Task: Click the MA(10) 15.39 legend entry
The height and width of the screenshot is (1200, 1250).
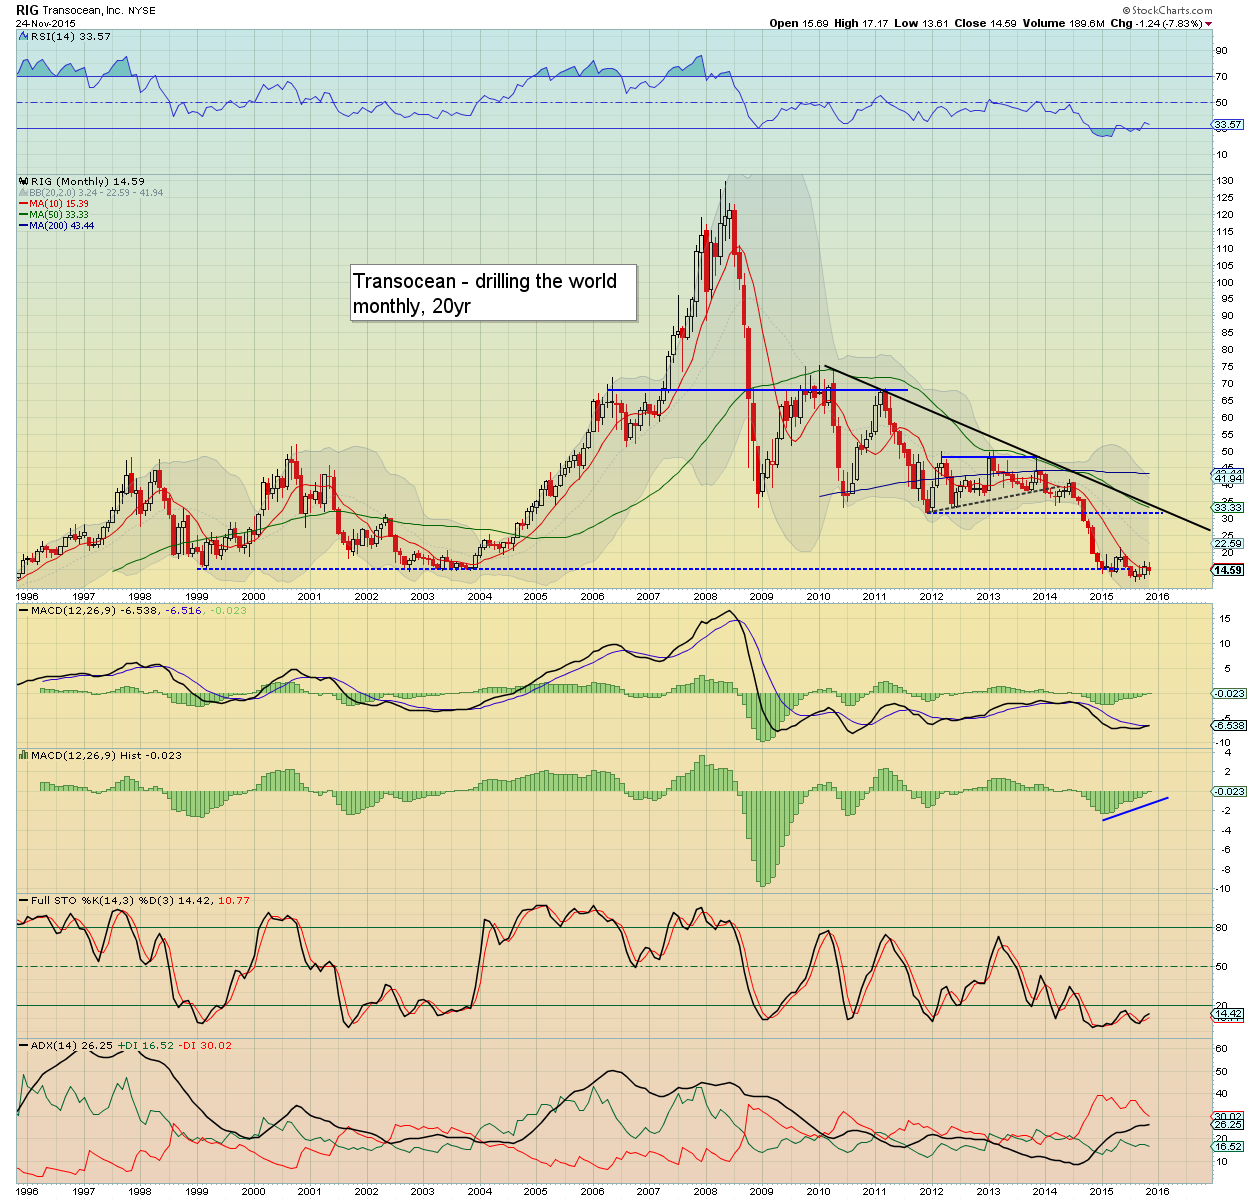Action: [58, 204]
